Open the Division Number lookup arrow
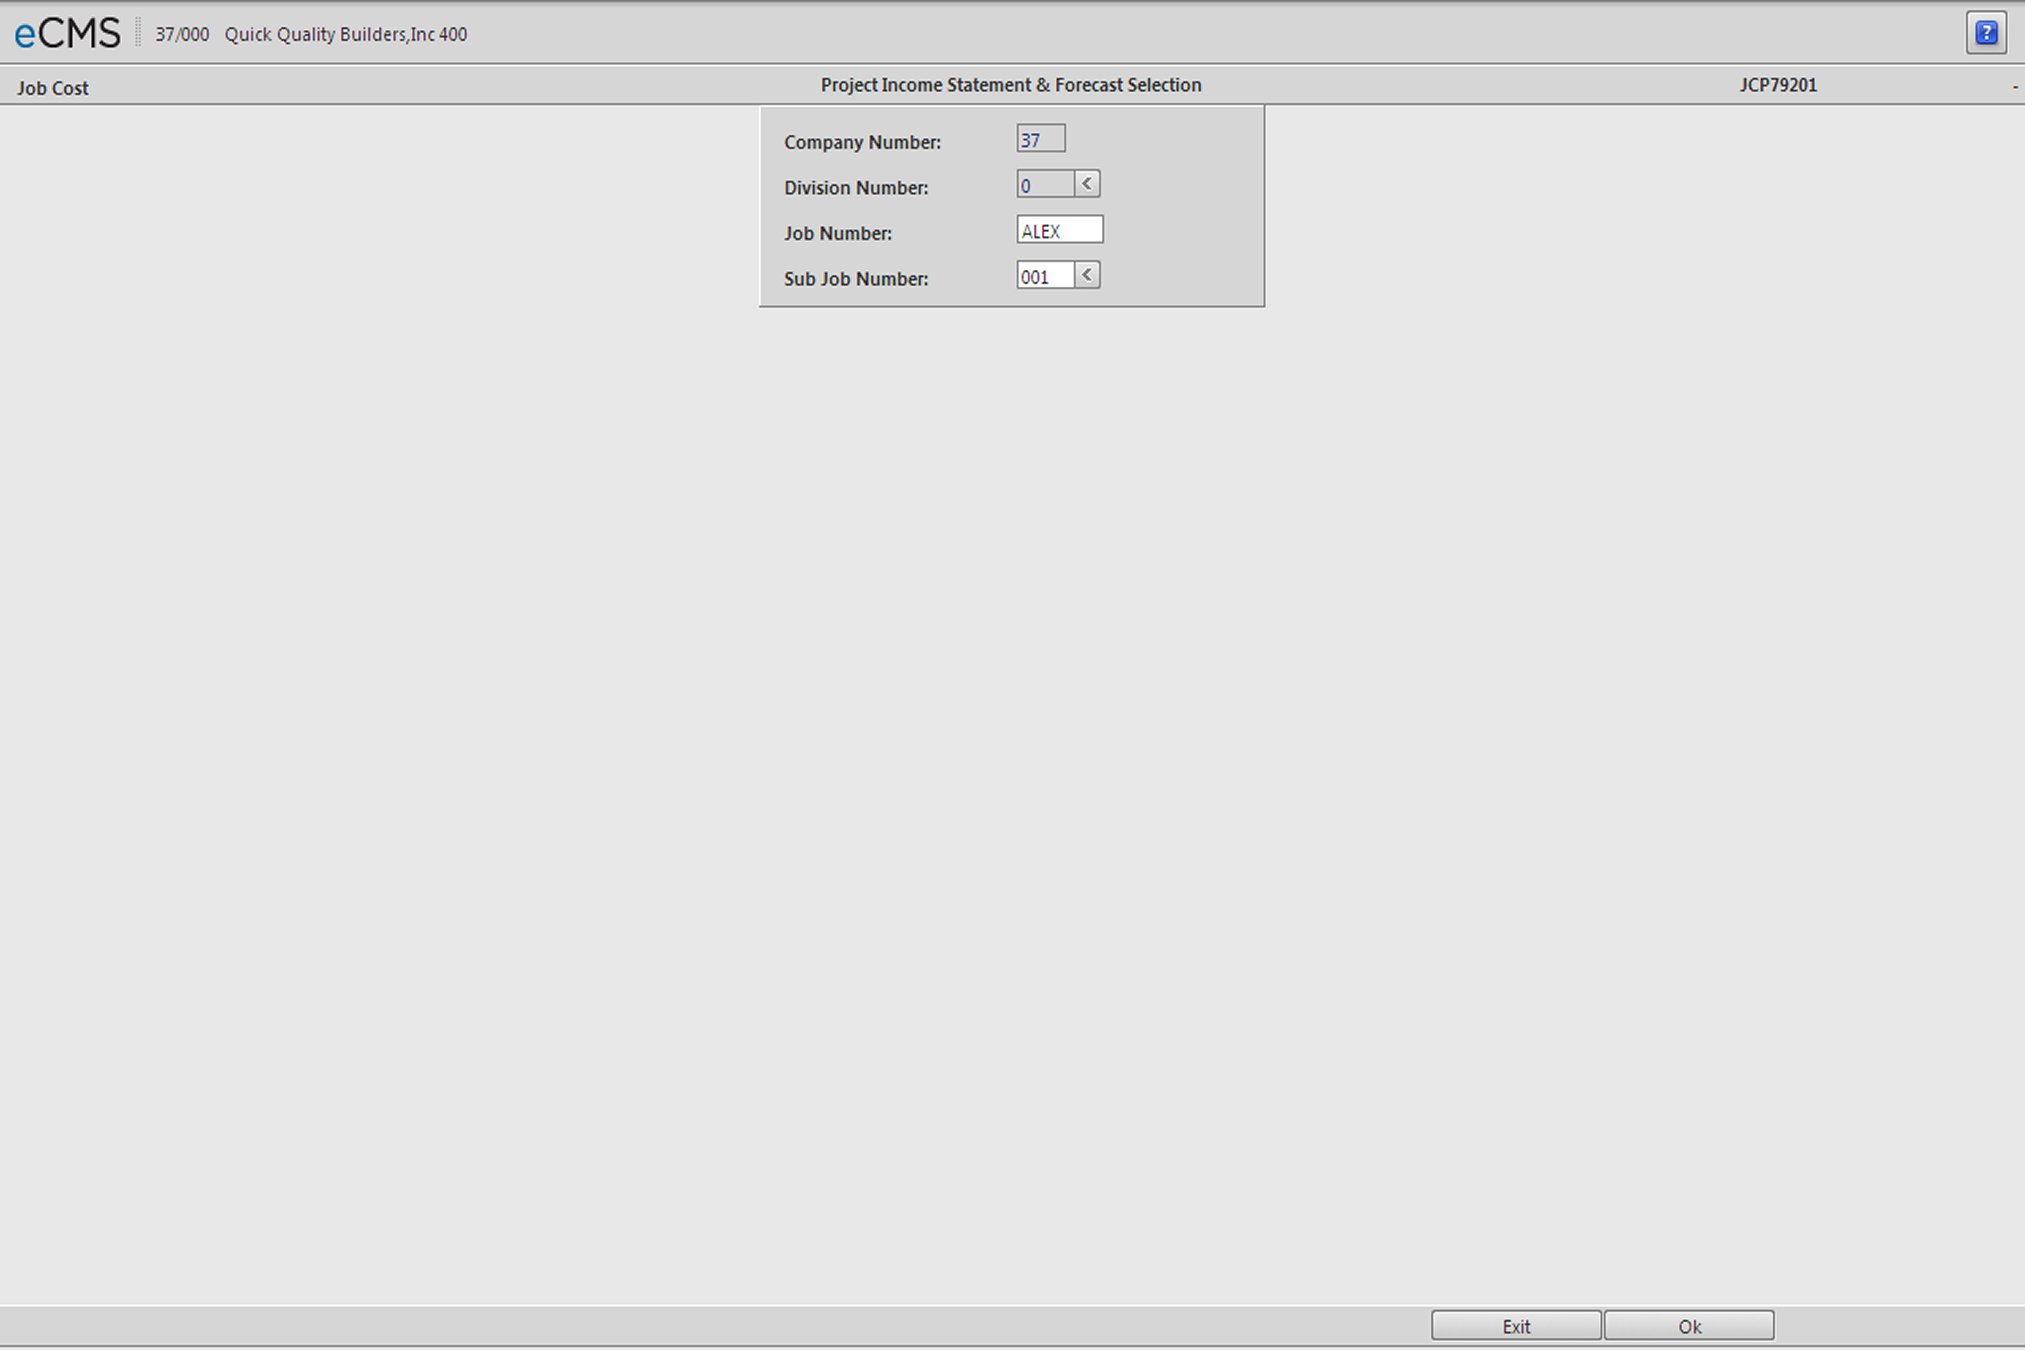 (1087, 184)
